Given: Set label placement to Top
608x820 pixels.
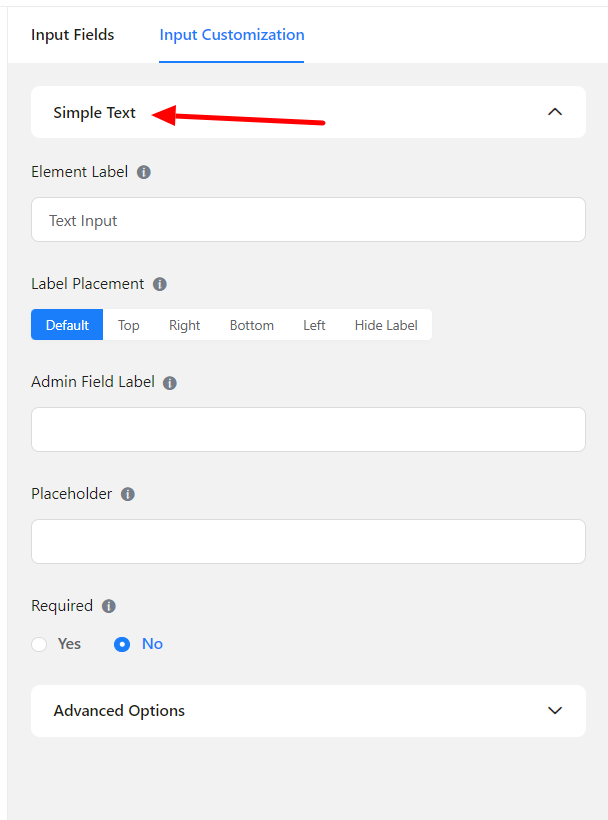Looking at the screenshot, I should (x=129, y=325).
